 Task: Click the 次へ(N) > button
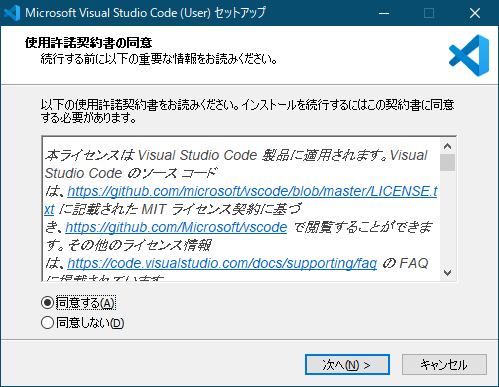tap(347, 365)
